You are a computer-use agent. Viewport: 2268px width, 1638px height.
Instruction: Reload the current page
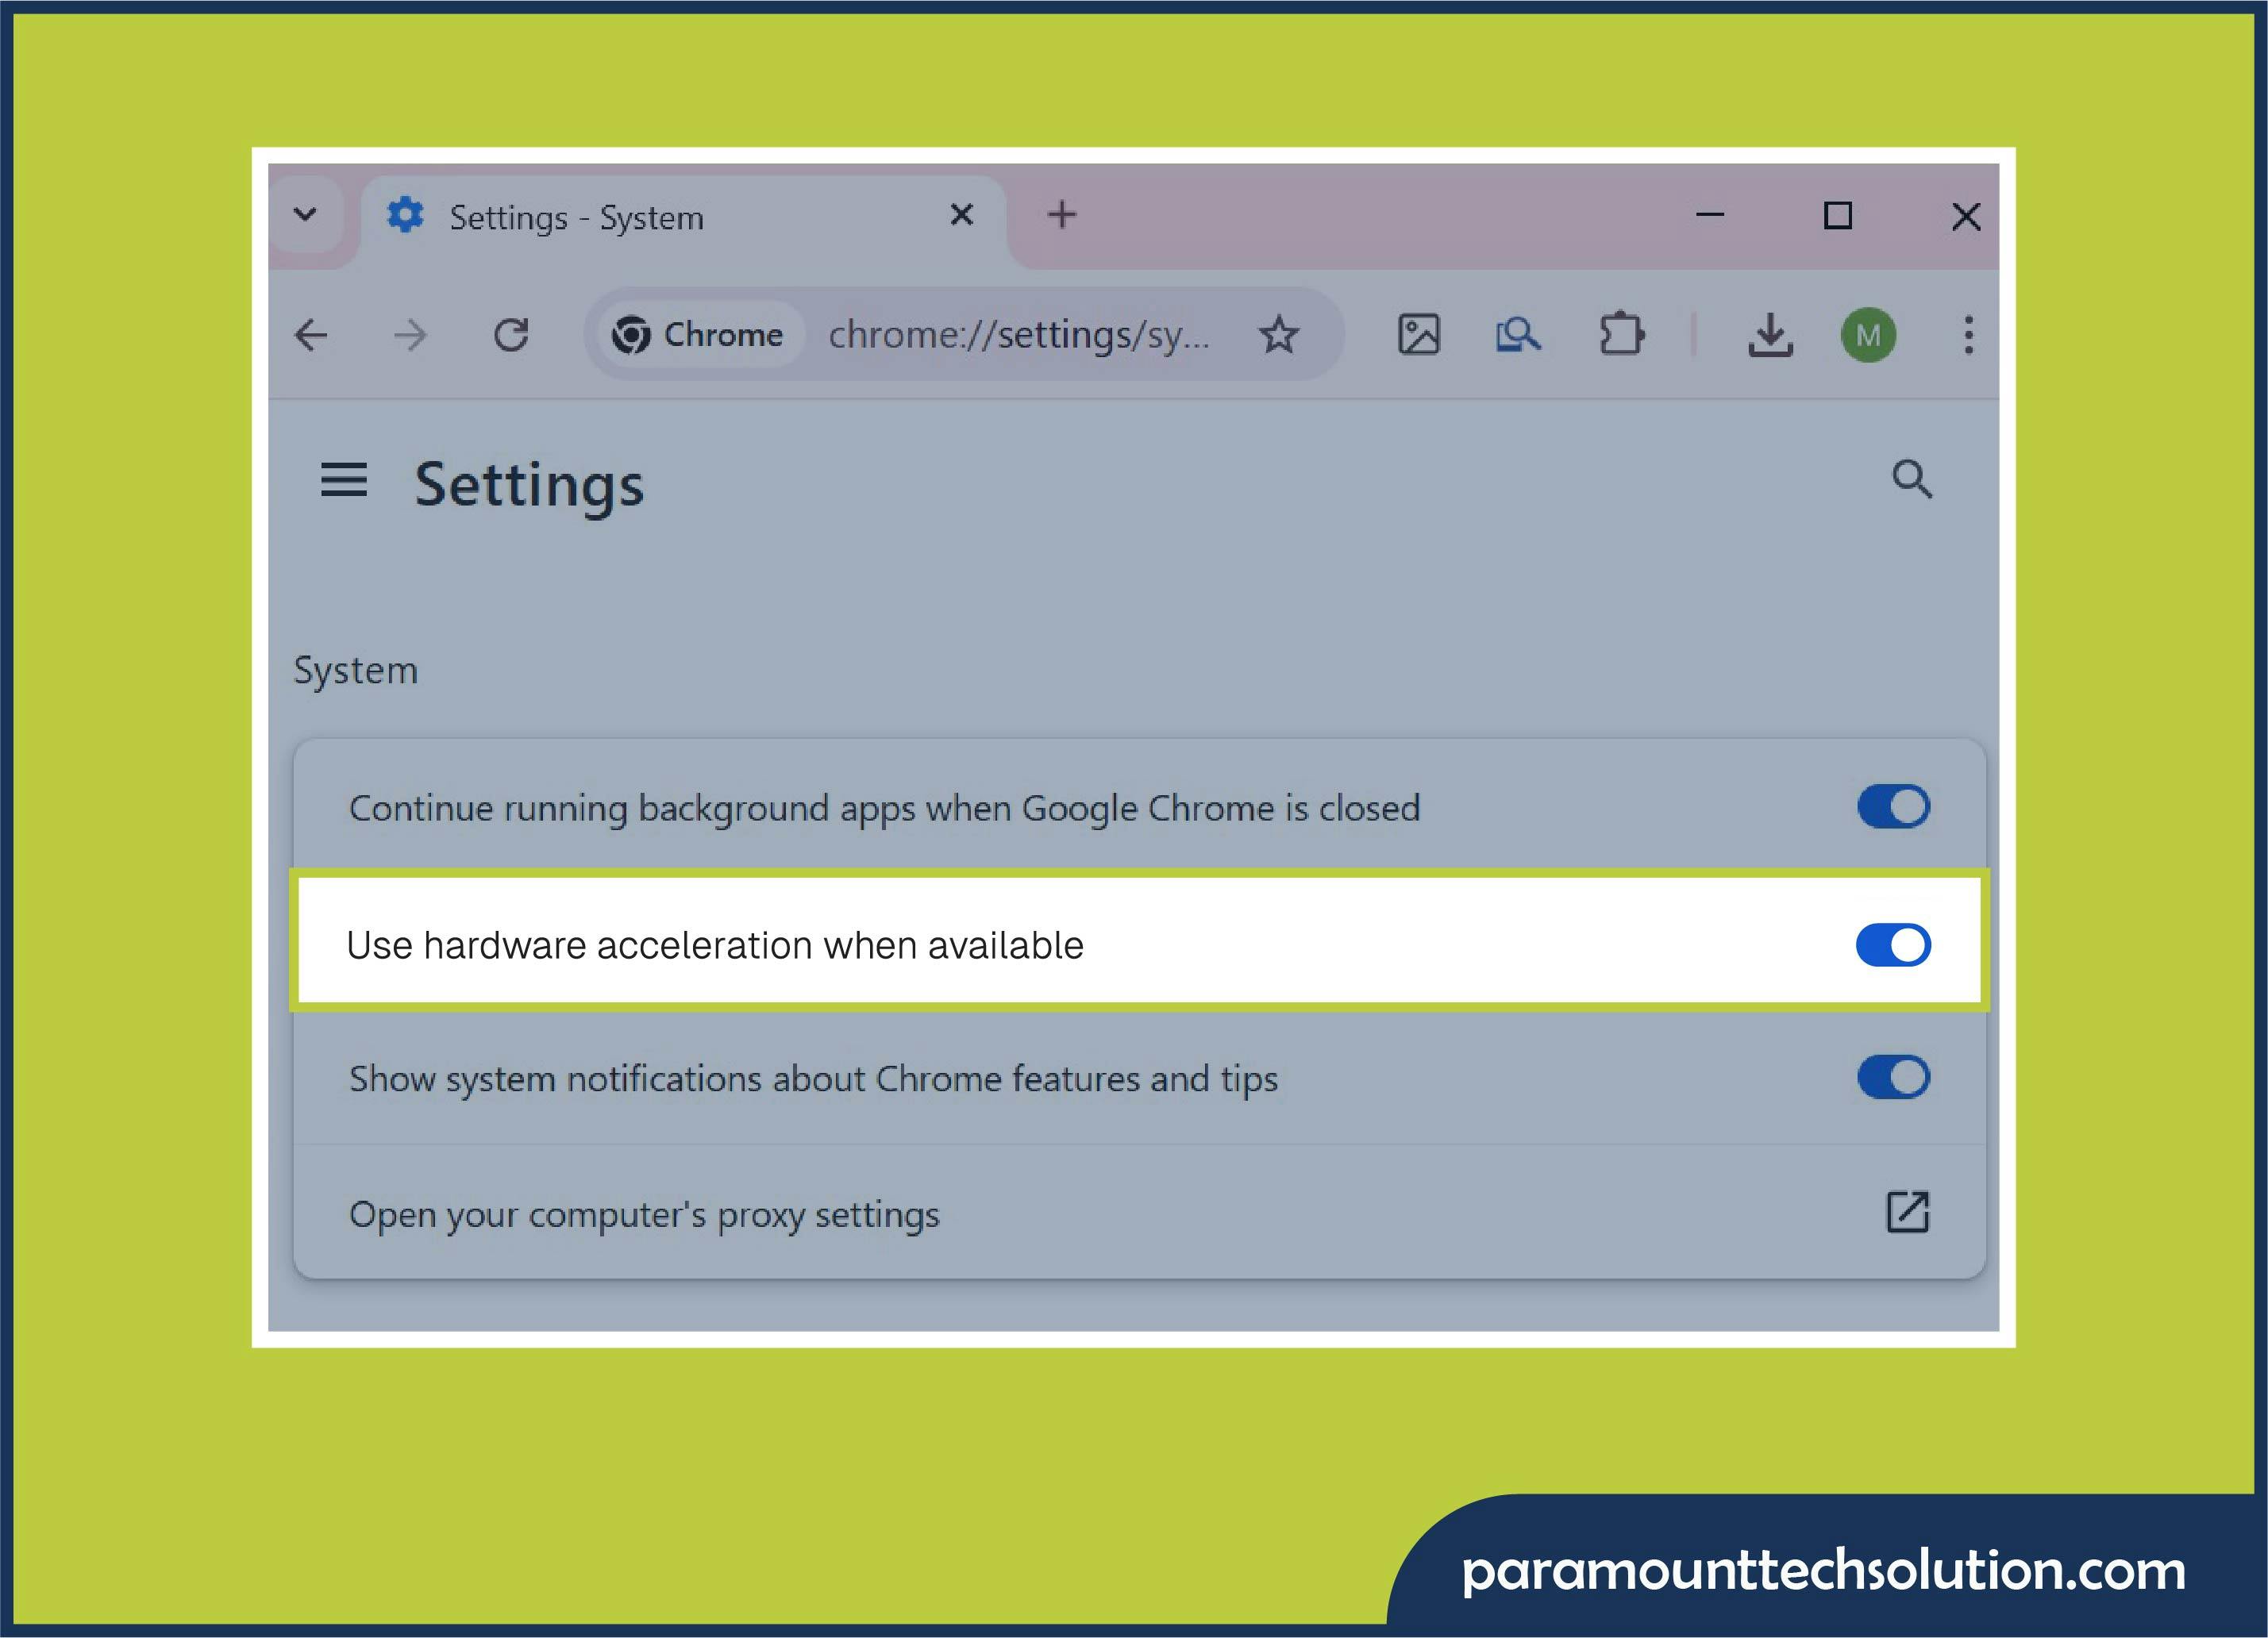pyautogui.click(x=512, y=335)
